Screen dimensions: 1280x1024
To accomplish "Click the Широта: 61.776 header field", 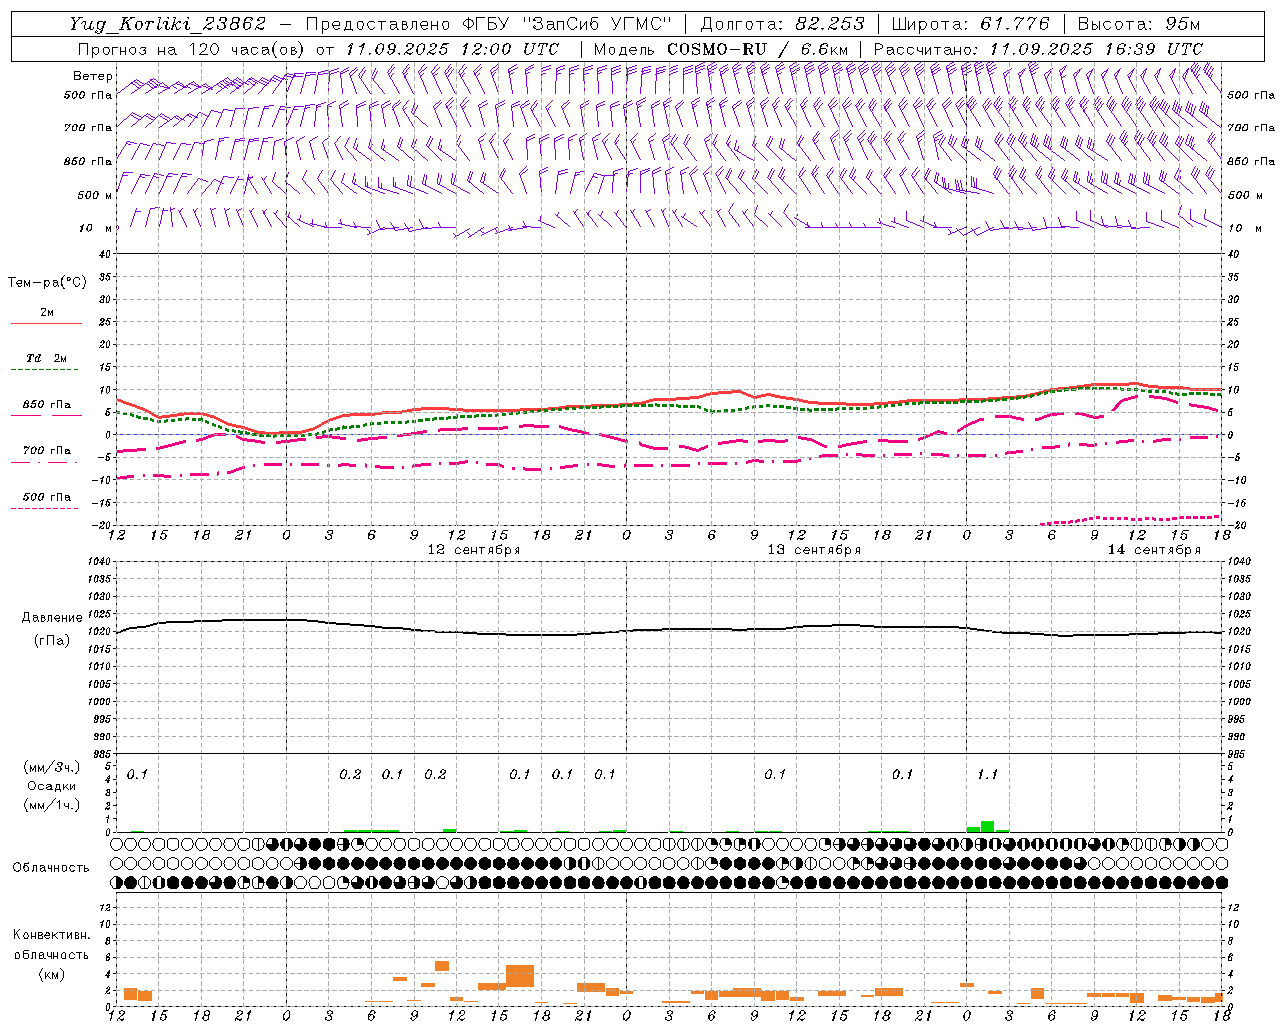I will 970,24.
